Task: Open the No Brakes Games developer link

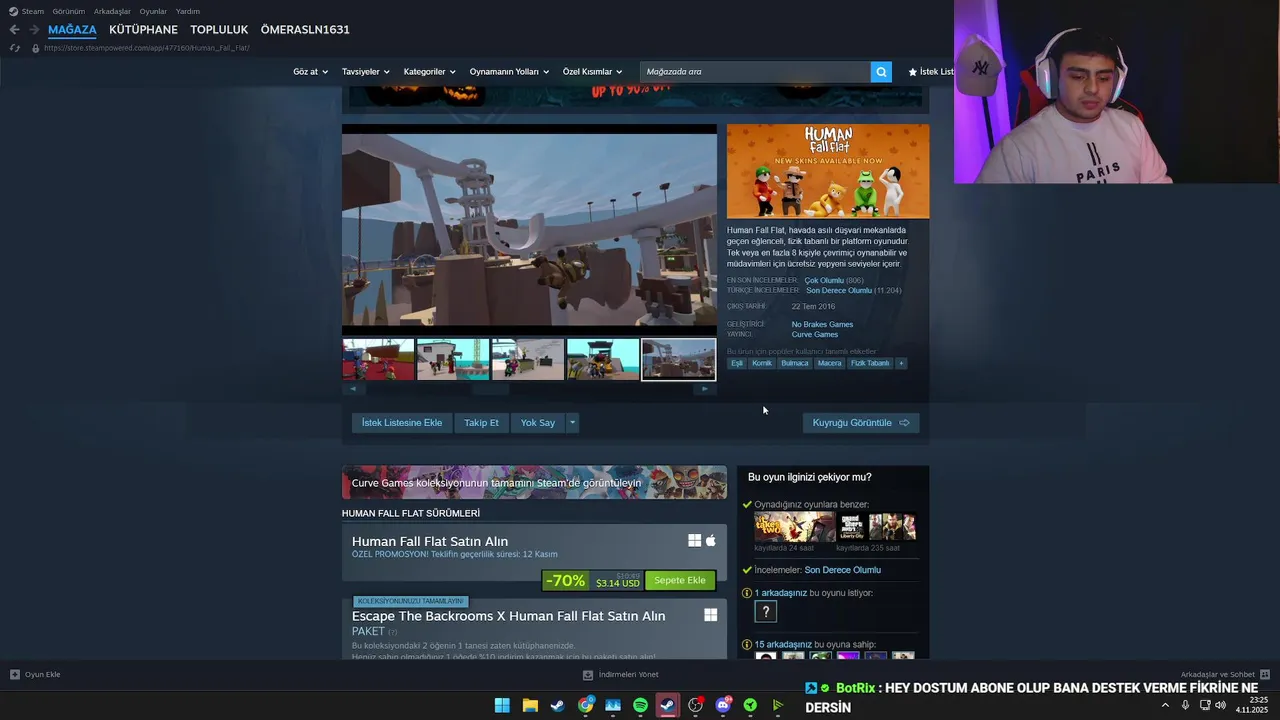Action: tap(822, 324)
